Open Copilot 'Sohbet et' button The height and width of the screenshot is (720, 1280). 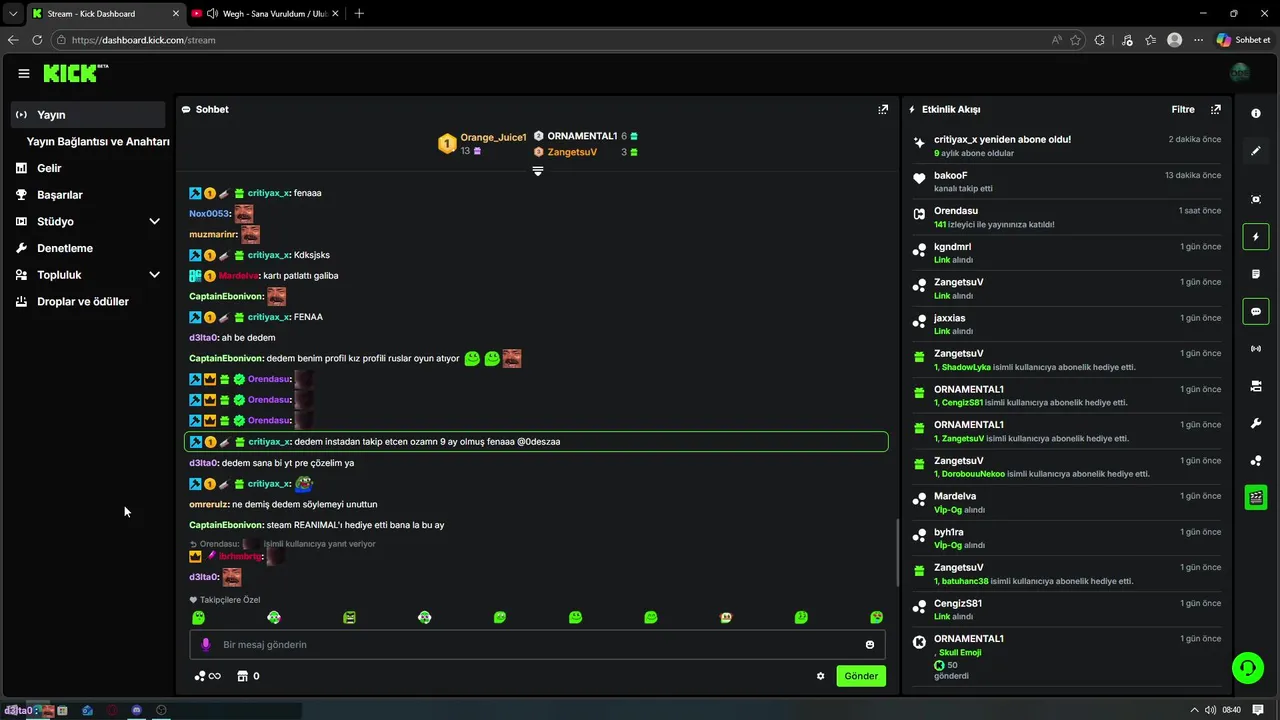(1244, 40)
